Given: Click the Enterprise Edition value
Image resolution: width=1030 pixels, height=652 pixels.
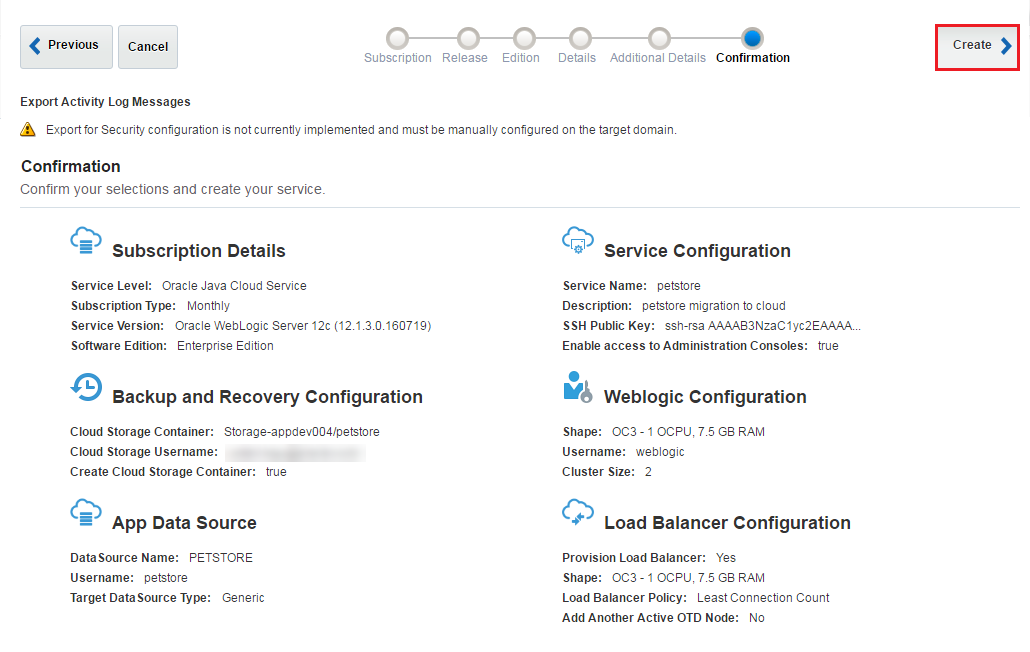Looking at the screenshot, I should pyautogui.click(x=225, y=346).
